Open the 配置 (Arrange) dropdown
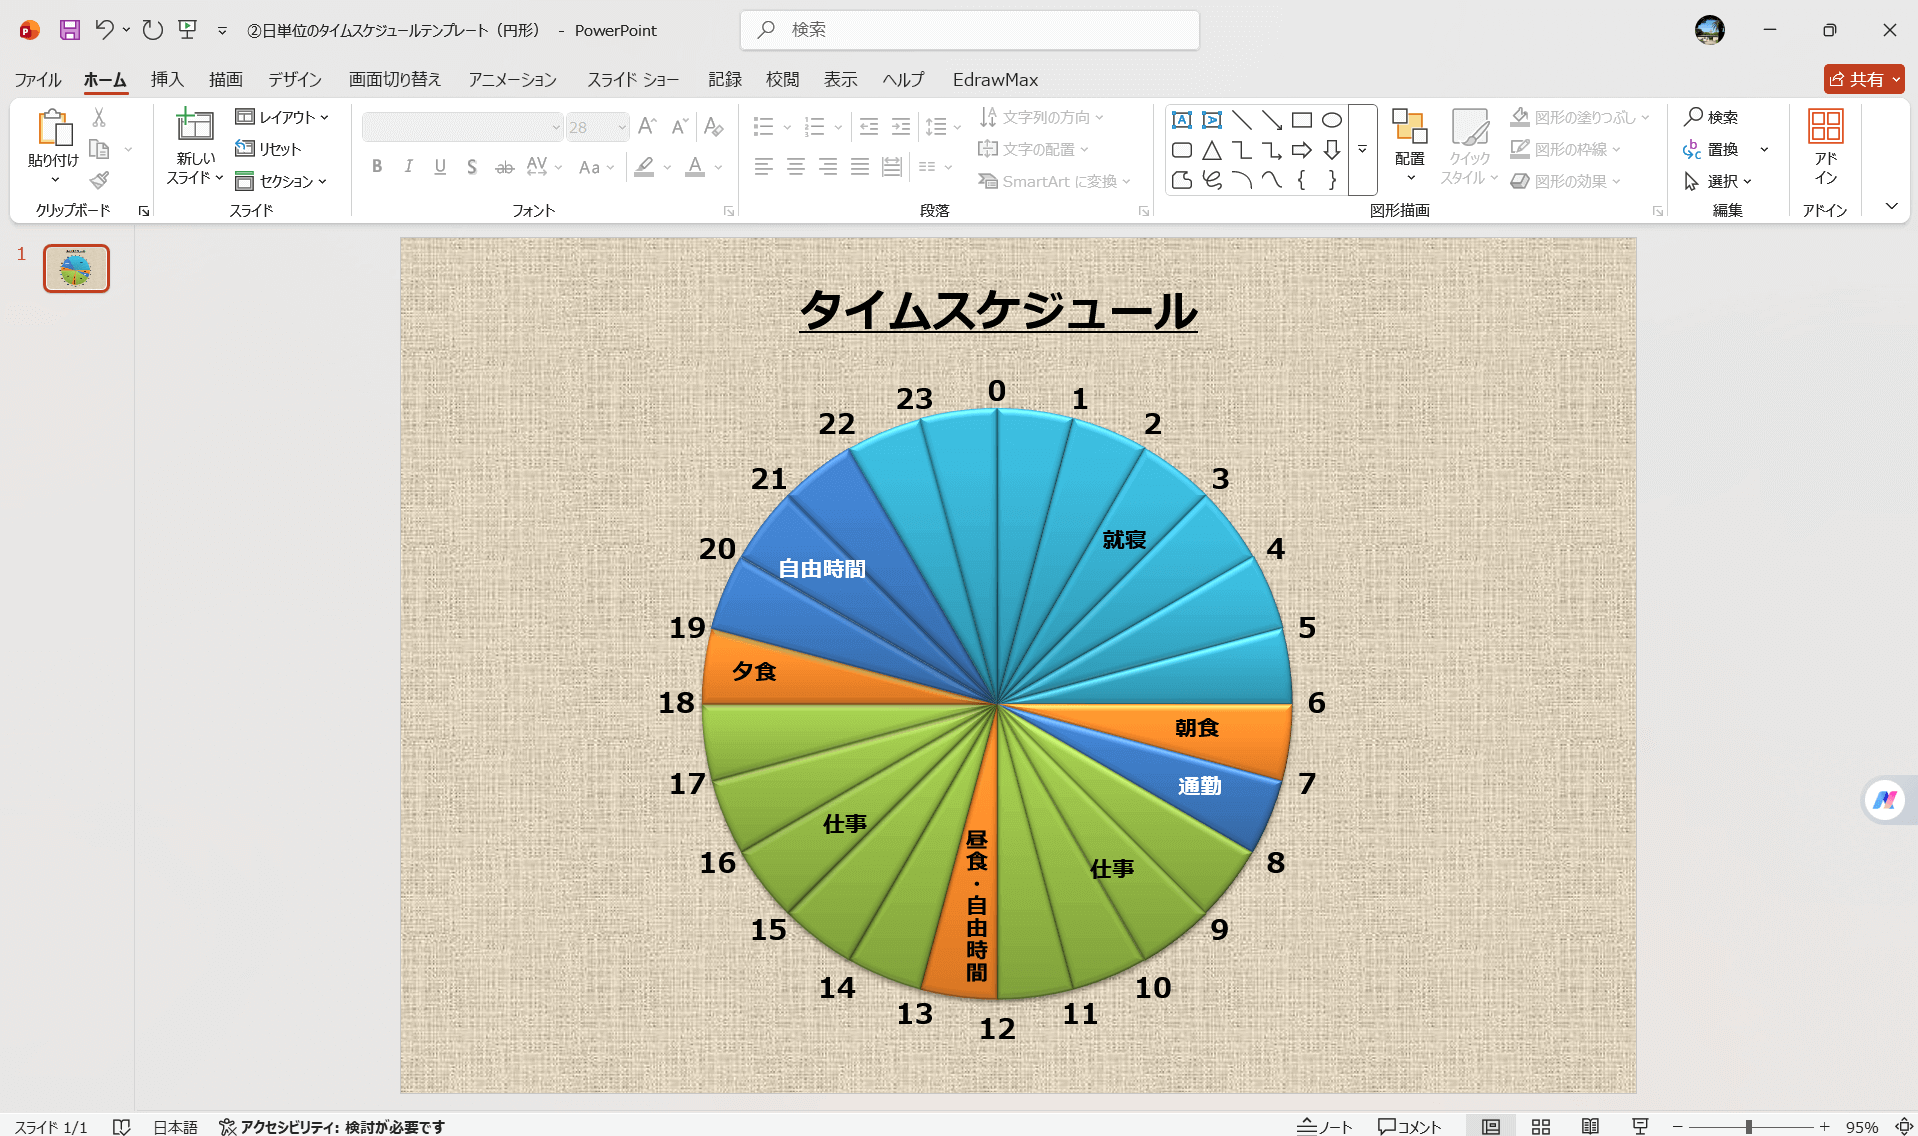1918x1136 pixels. (x=1410, y=148)
